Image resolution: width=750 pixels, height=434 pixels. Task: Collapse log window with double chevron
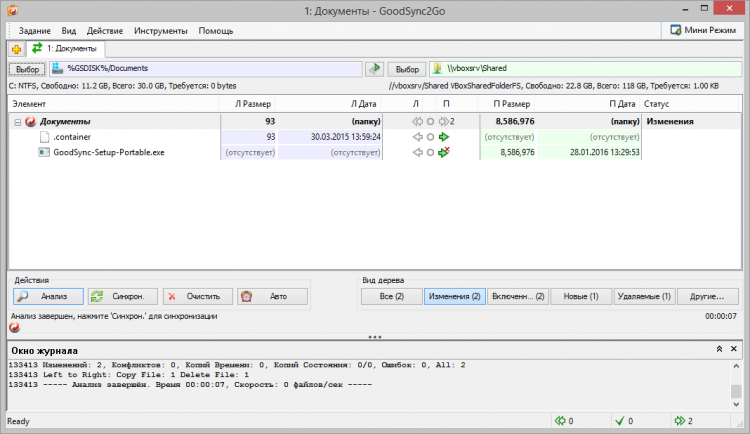pos(719,349)
